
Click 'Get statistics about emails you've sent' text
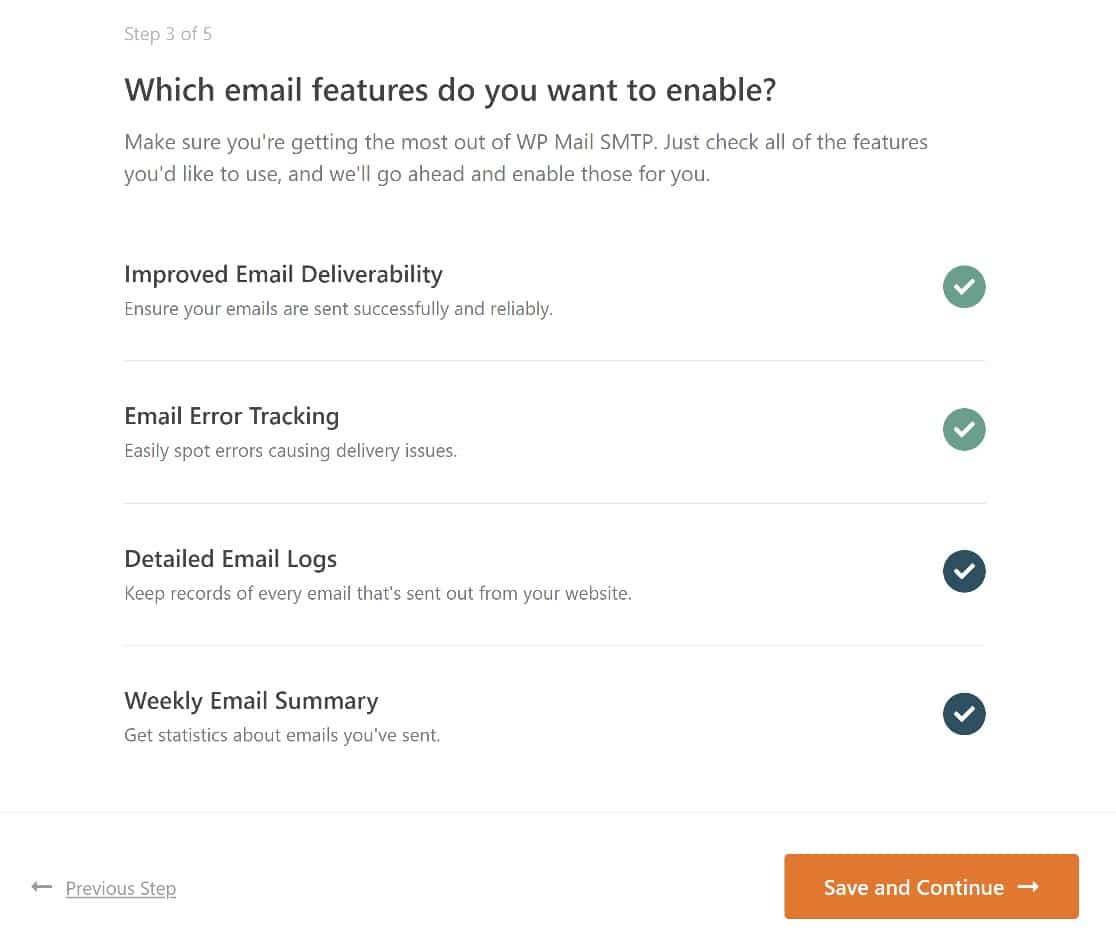click(282, 735)
